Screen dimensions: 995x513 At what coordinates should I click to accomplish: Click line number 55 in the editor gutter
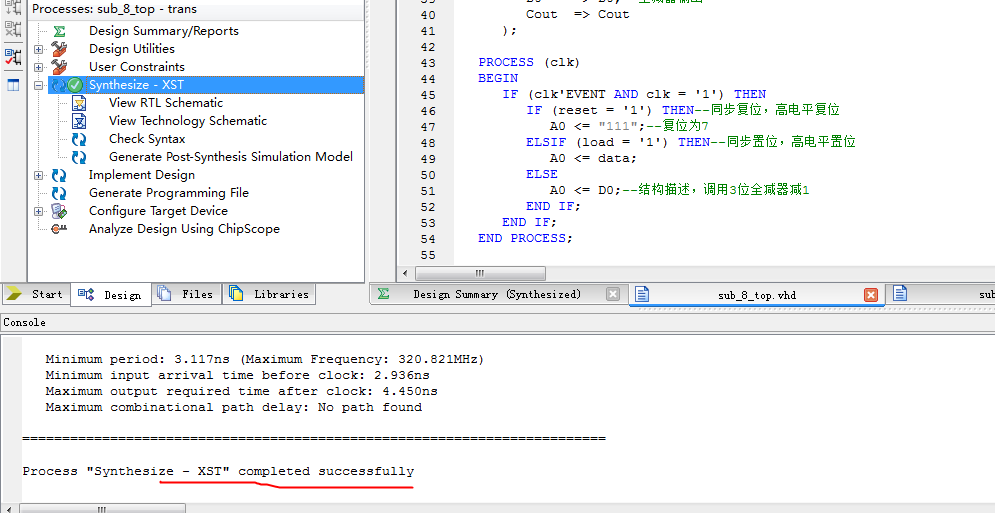428,255
